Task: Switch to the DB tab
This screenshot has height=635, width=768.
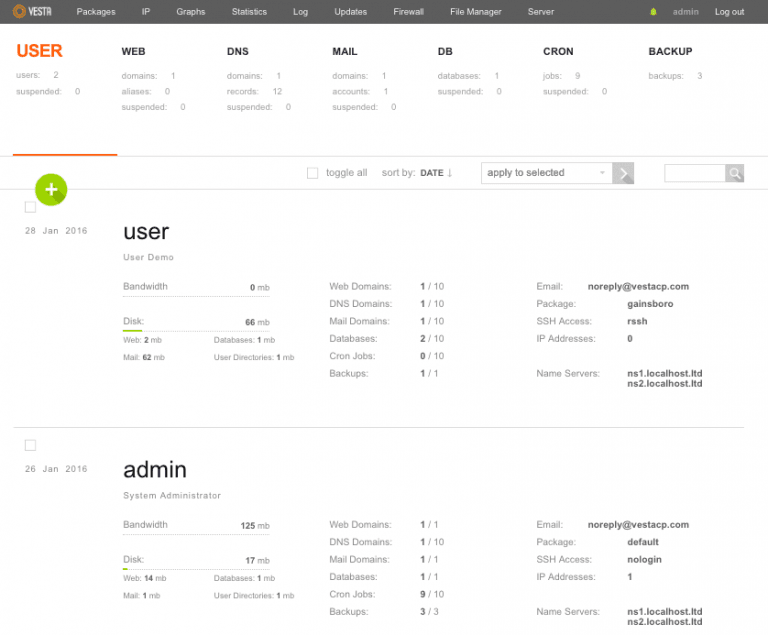Action: coord(445,51)
